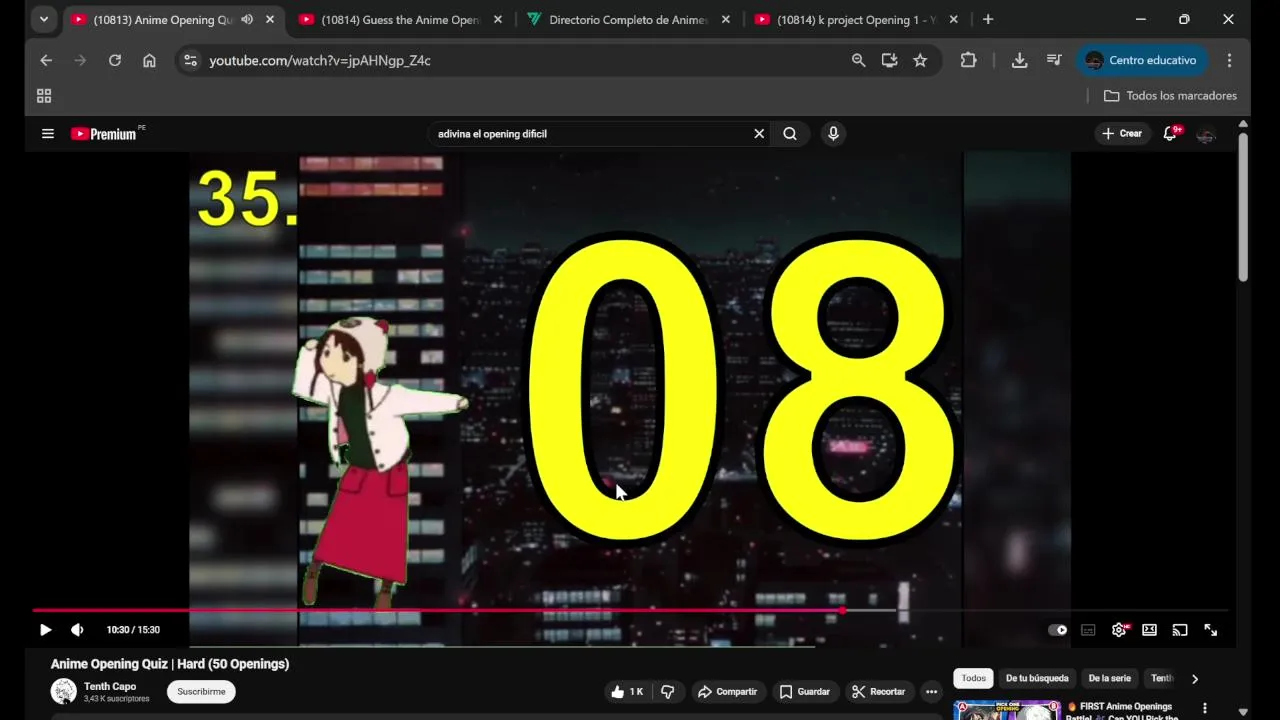1280x720 pixels.
Task: Open apps grid in bookmarks bar
Action: coord(44,96)
